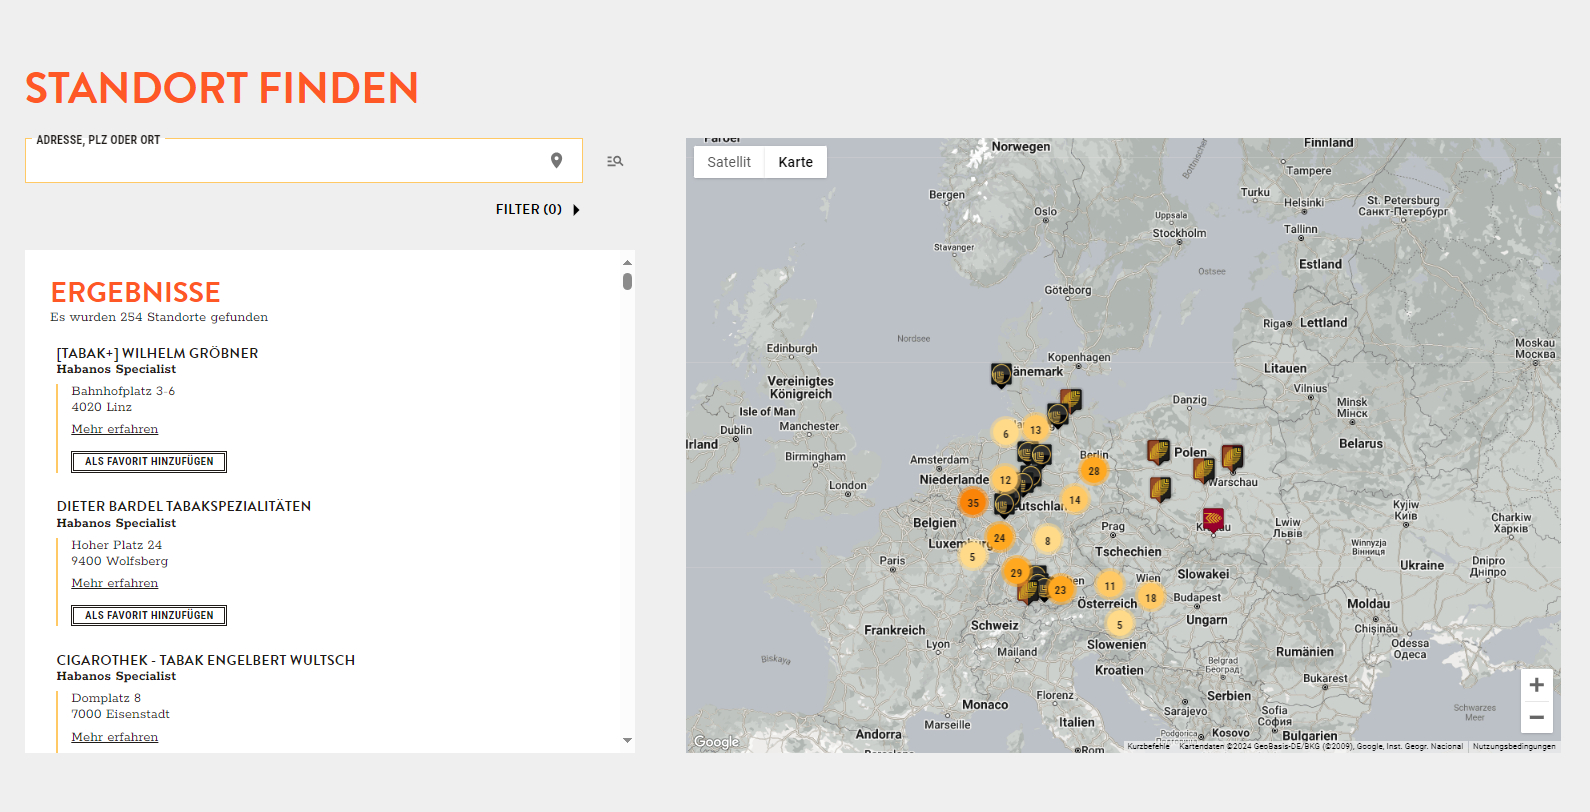Focus the Adresse, PLZ oder Ort field
Screen dimensions: 1590x812
pyautogui.click(x=304, y=161)
